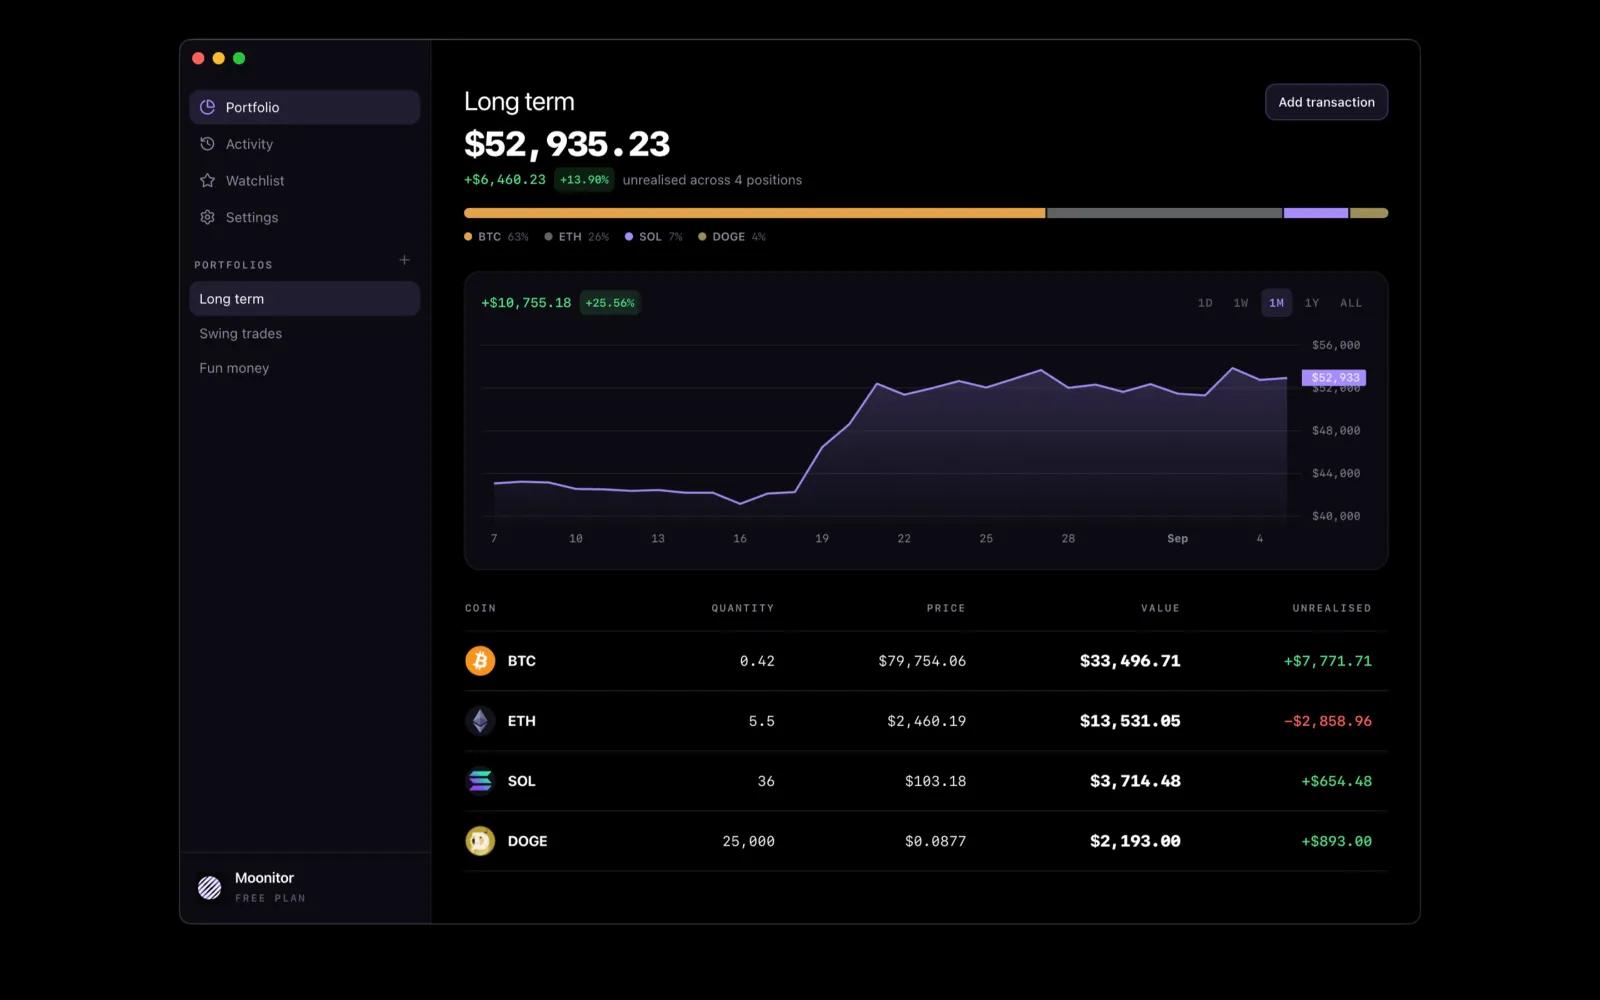Click the VALUE column header
Viewport: 1600px width, 1000px height.
click(x=1160, y=608)
